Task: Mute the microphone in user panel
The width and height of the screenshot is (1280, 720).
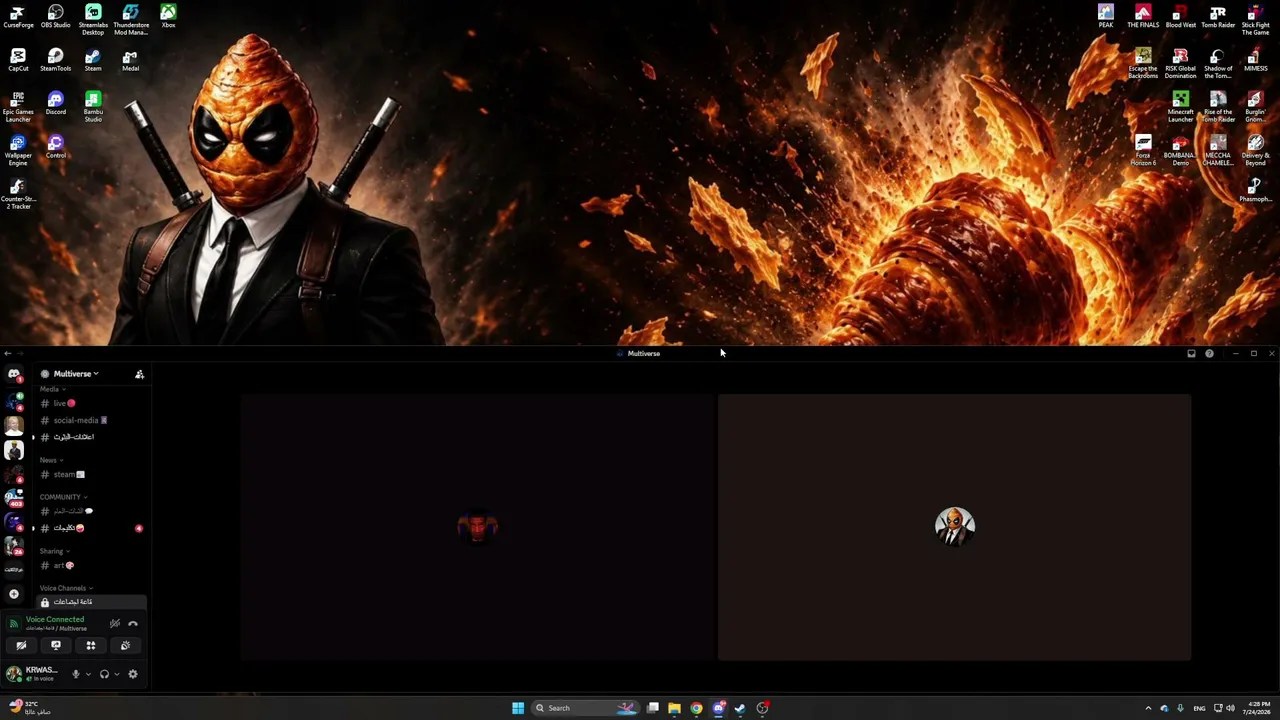Action: 75,674
